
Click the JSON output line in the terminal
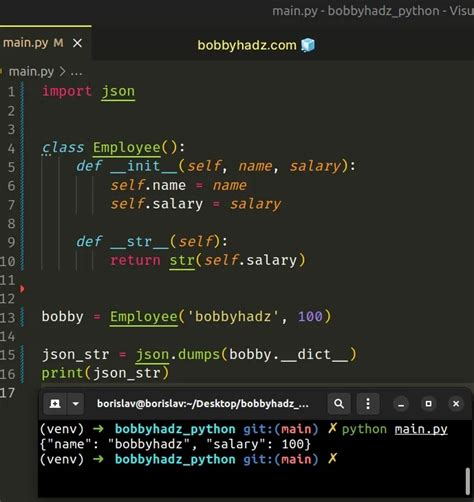[x=175, y=444]
